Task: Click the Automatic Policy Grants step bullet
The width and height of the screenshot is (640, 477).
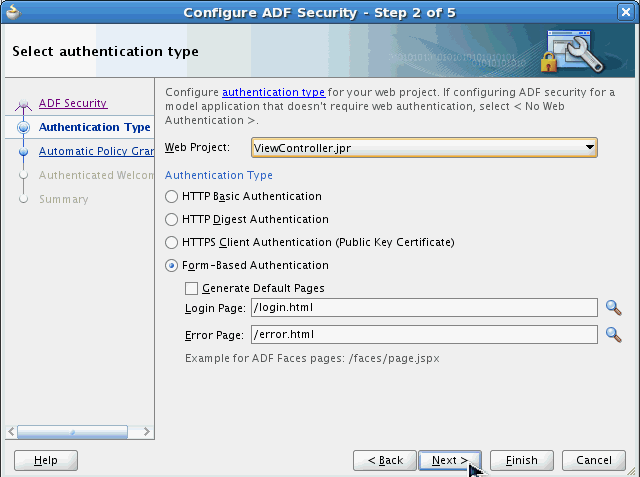Action: 24,151
